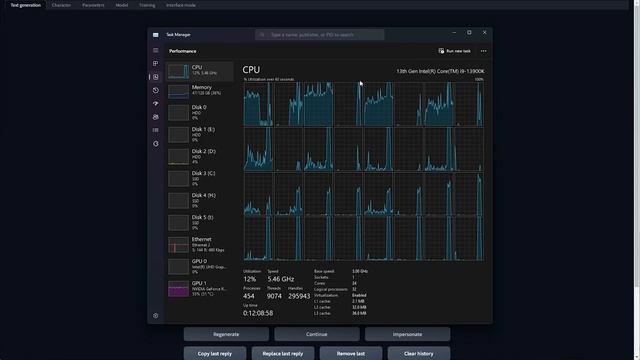Focus the Task Manager search box
640x360 pixels.
pos(320,35)
